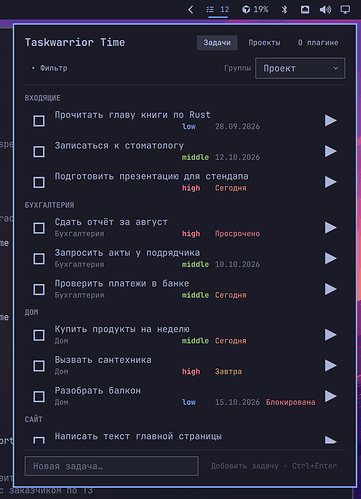Complete task Сдать отчёт за август
361x499 pixels.
tap(39, 228)
